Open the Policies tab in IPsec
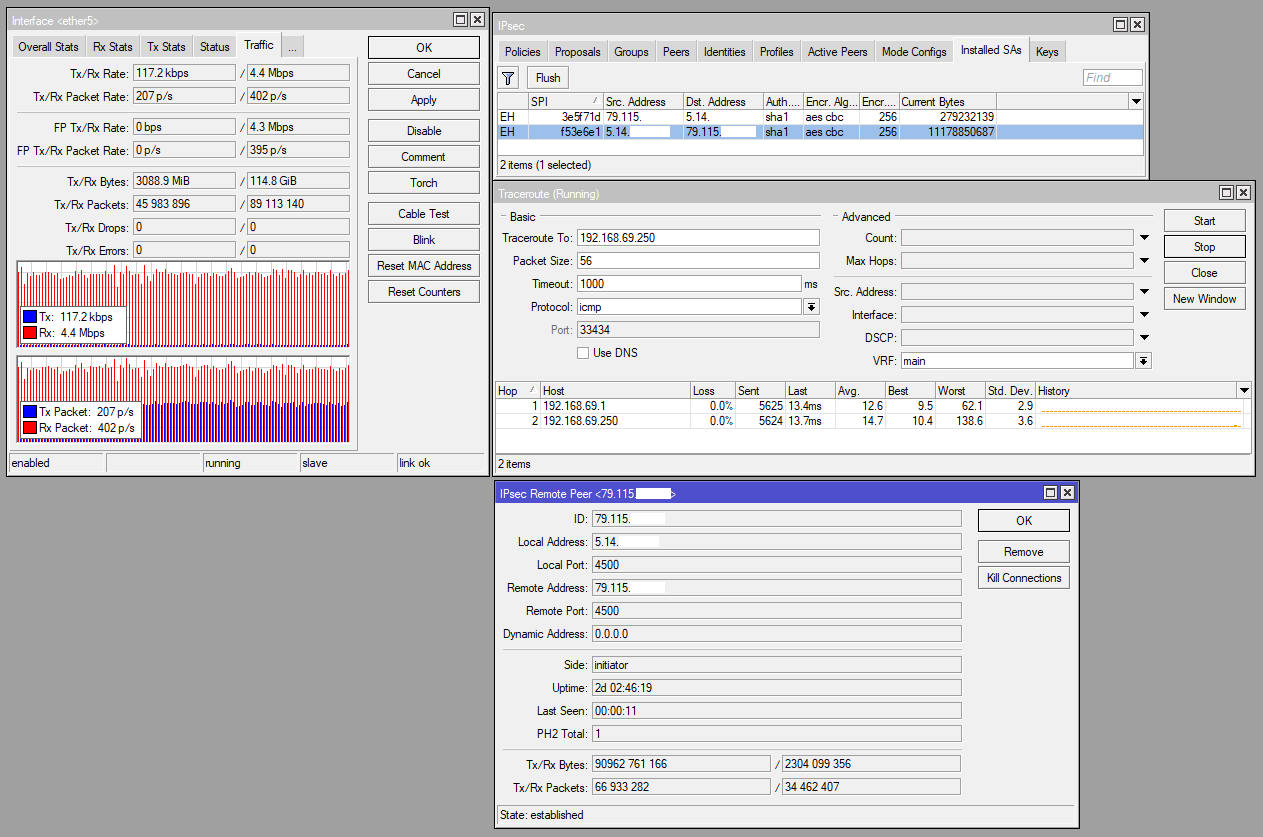The image size is (1263, 837). point(522,52)
